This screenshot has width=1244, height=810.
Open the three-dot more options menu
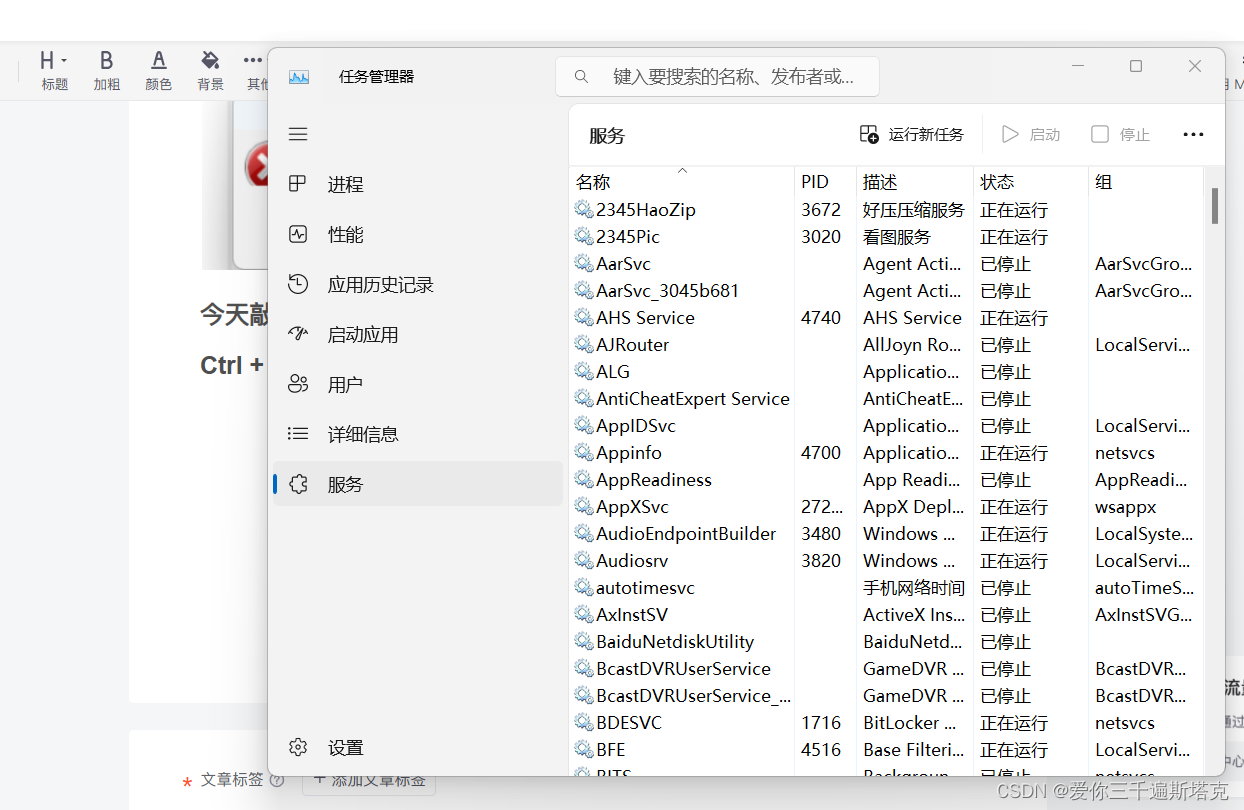click(1193, 134)
